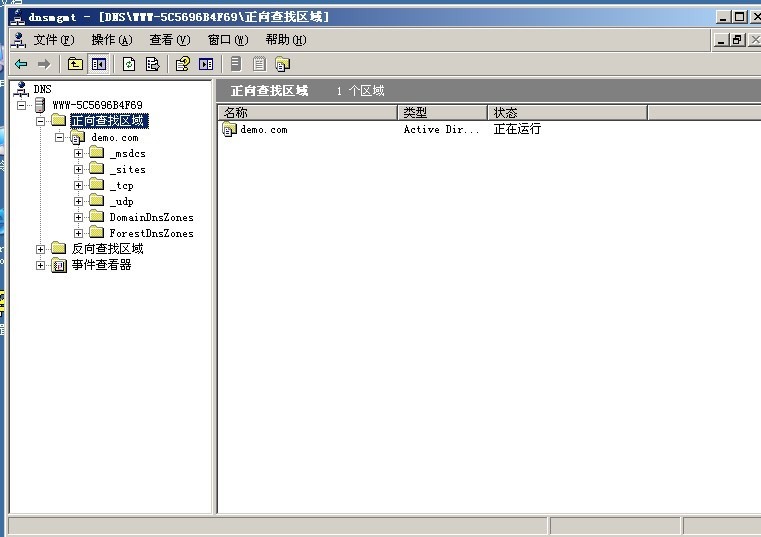Select the DomainDnsZones folder
This screenshot has width=761, height=537.
tap(151, 218)
